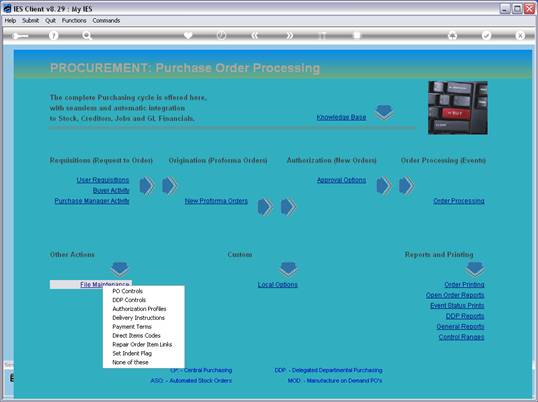The height and width of the screenshot is (402, 538).
Task: Open the Functions menu
Action: point(74,21)
